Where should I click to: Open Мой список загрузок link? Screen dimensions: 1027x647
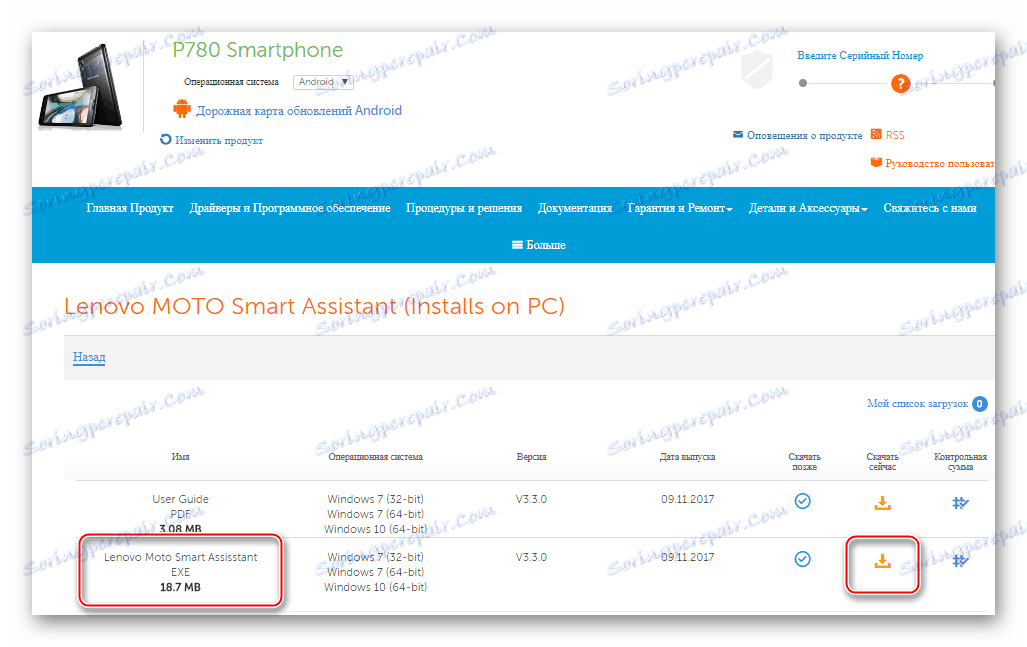pos(918,403)
